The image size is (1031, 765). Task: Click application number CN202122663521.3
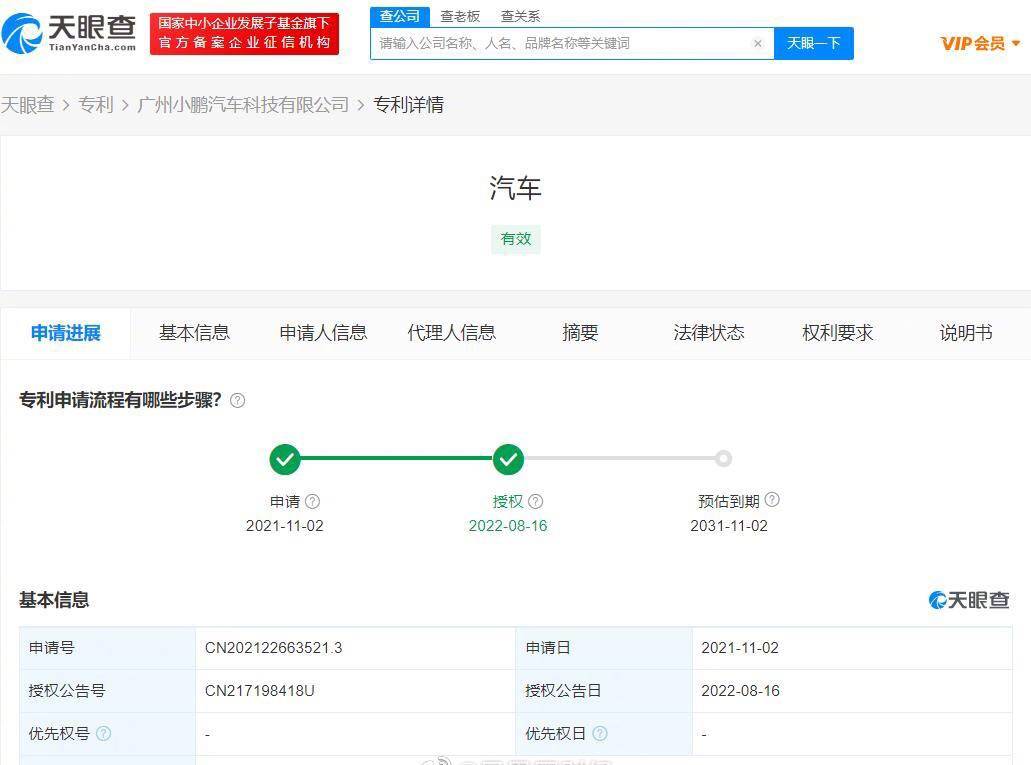click(x=274, y=648)
